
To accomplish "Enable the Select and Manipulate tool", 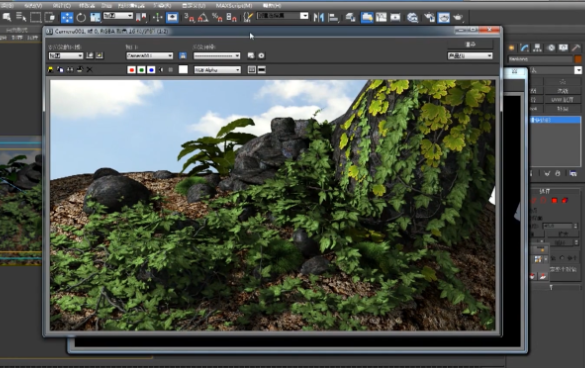I will [158, 17].
